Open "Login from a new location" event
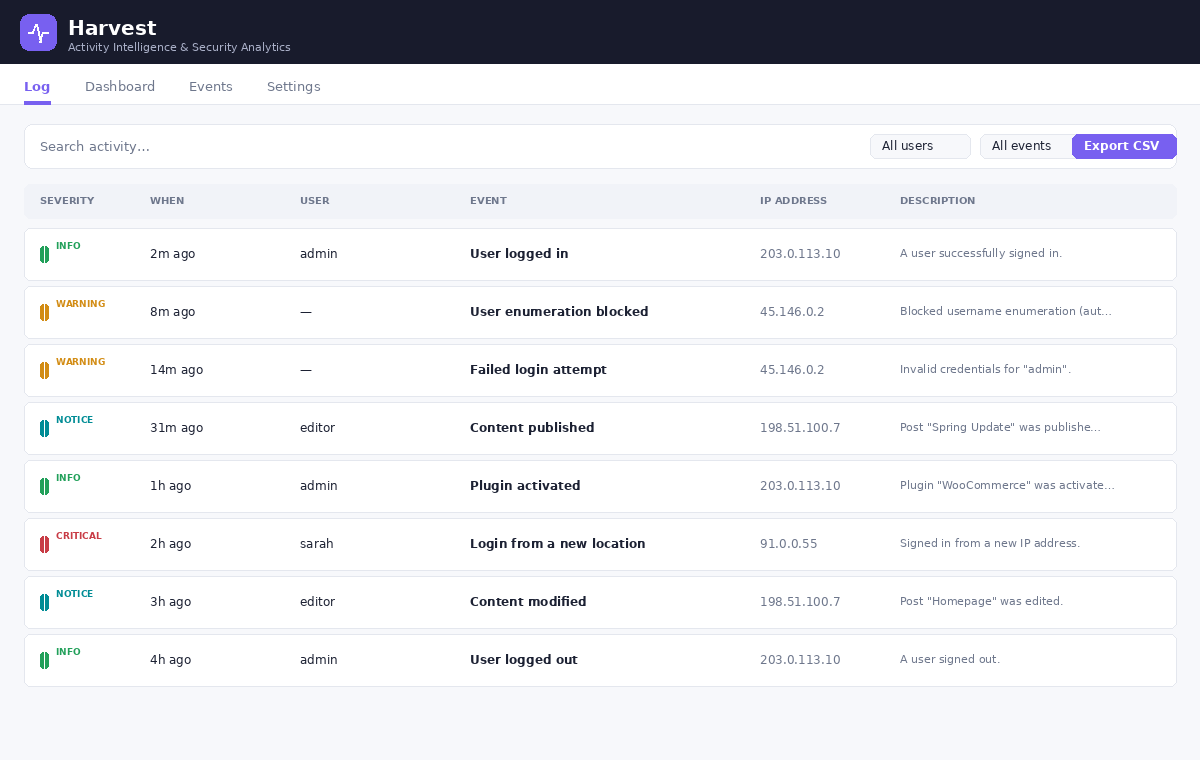The height and width of the screenshot is (760, 1200). click(x=558, y=544)
